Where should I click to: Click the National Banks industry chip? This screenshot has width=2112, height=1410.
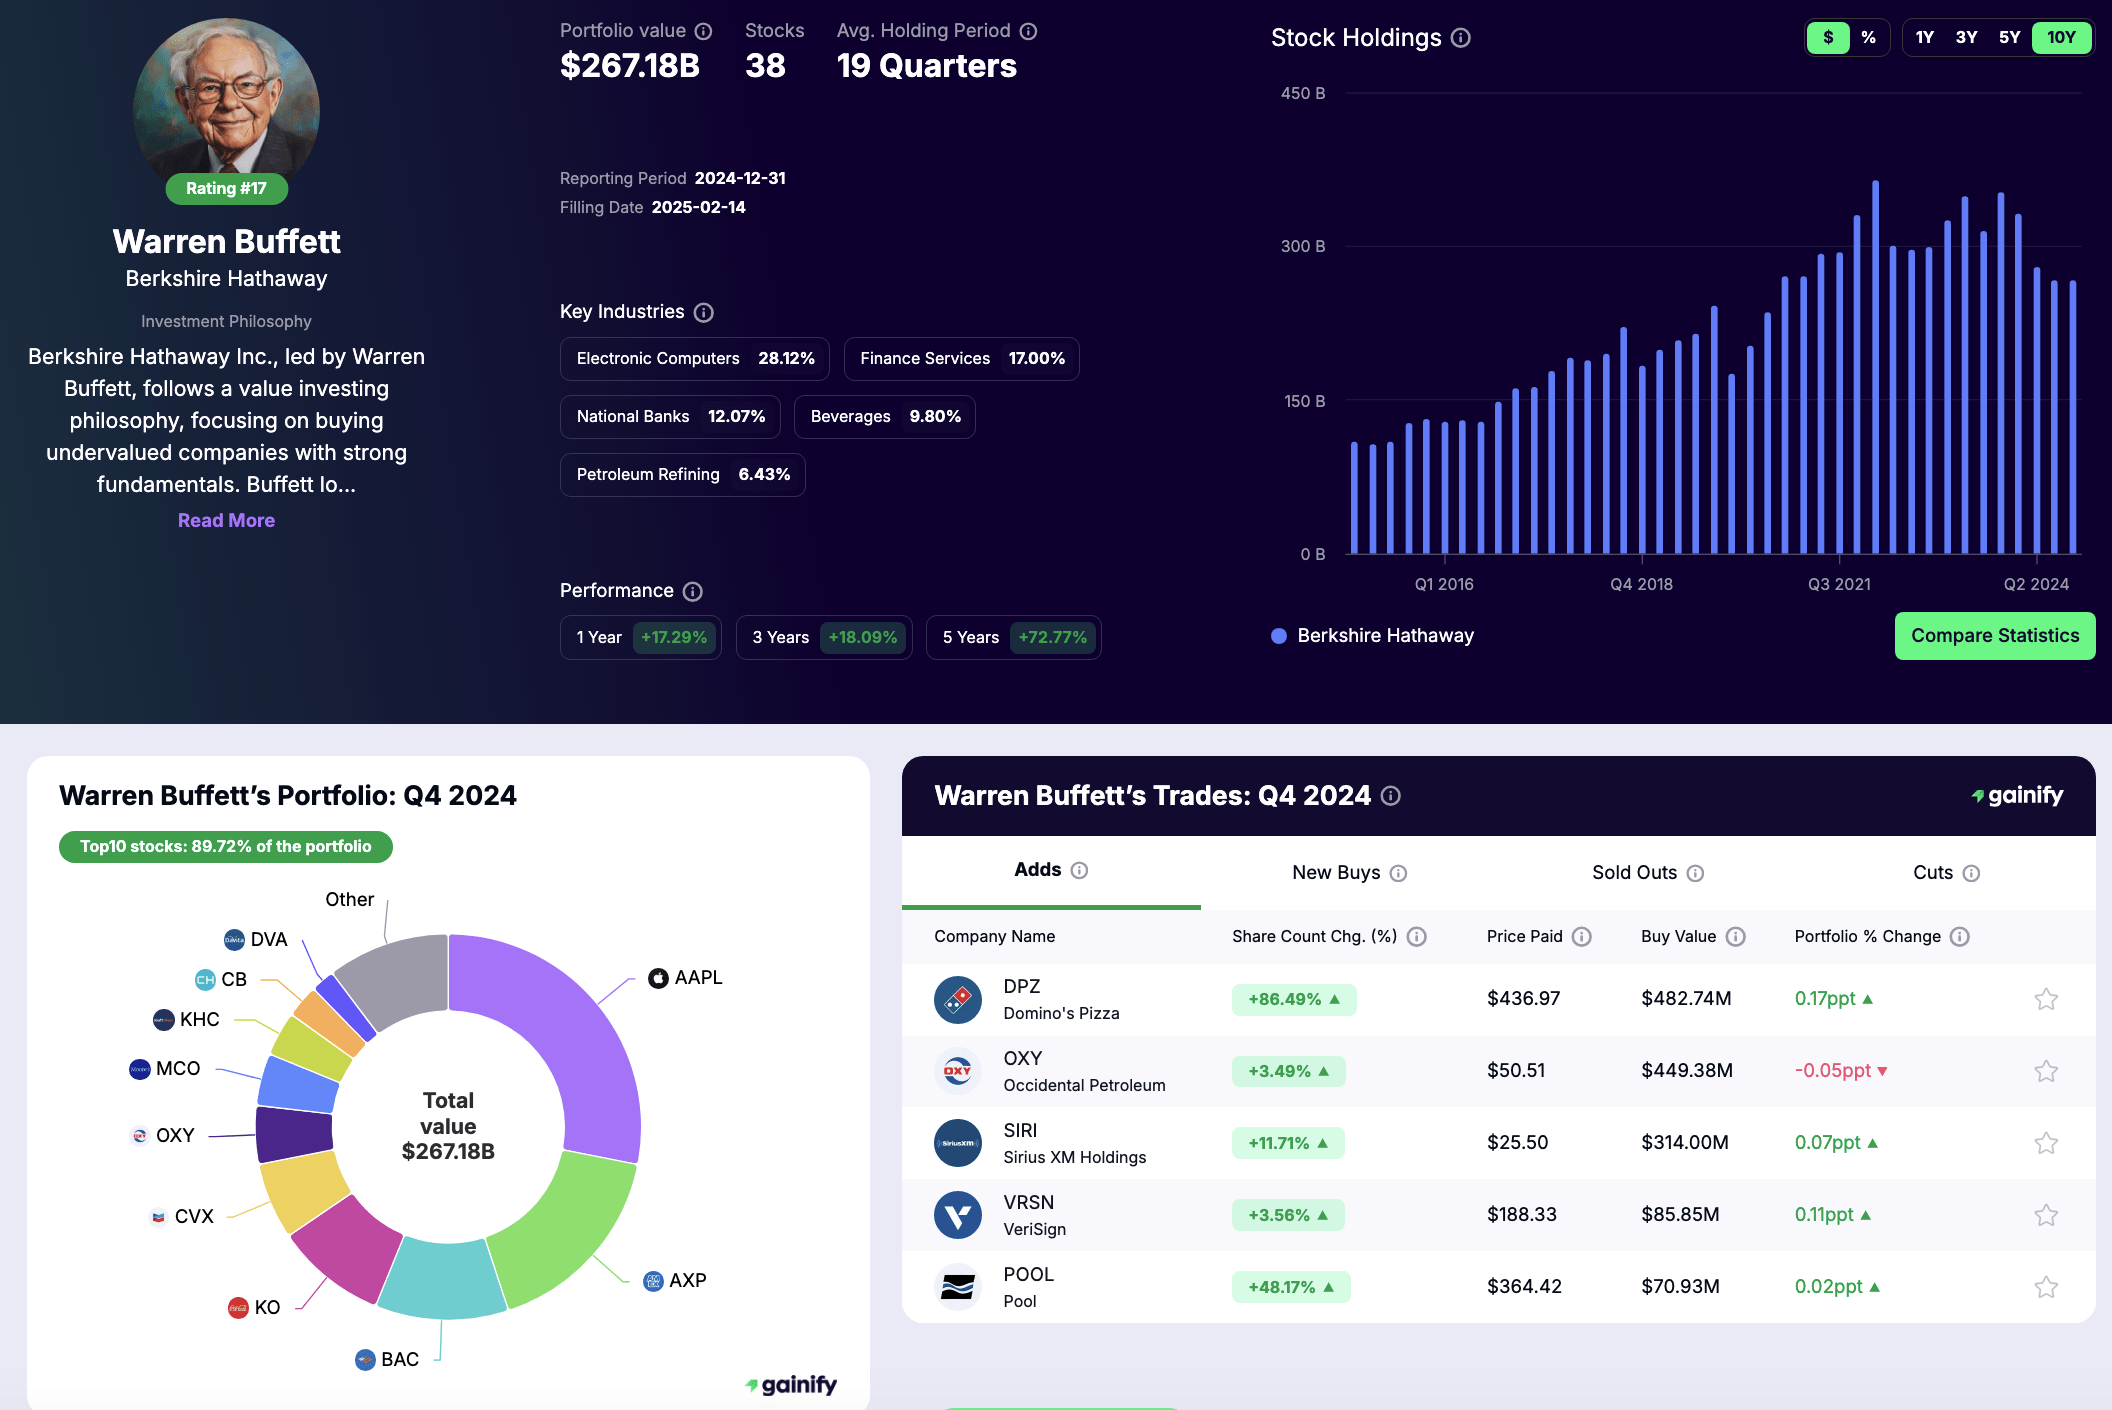pos(671,417)
